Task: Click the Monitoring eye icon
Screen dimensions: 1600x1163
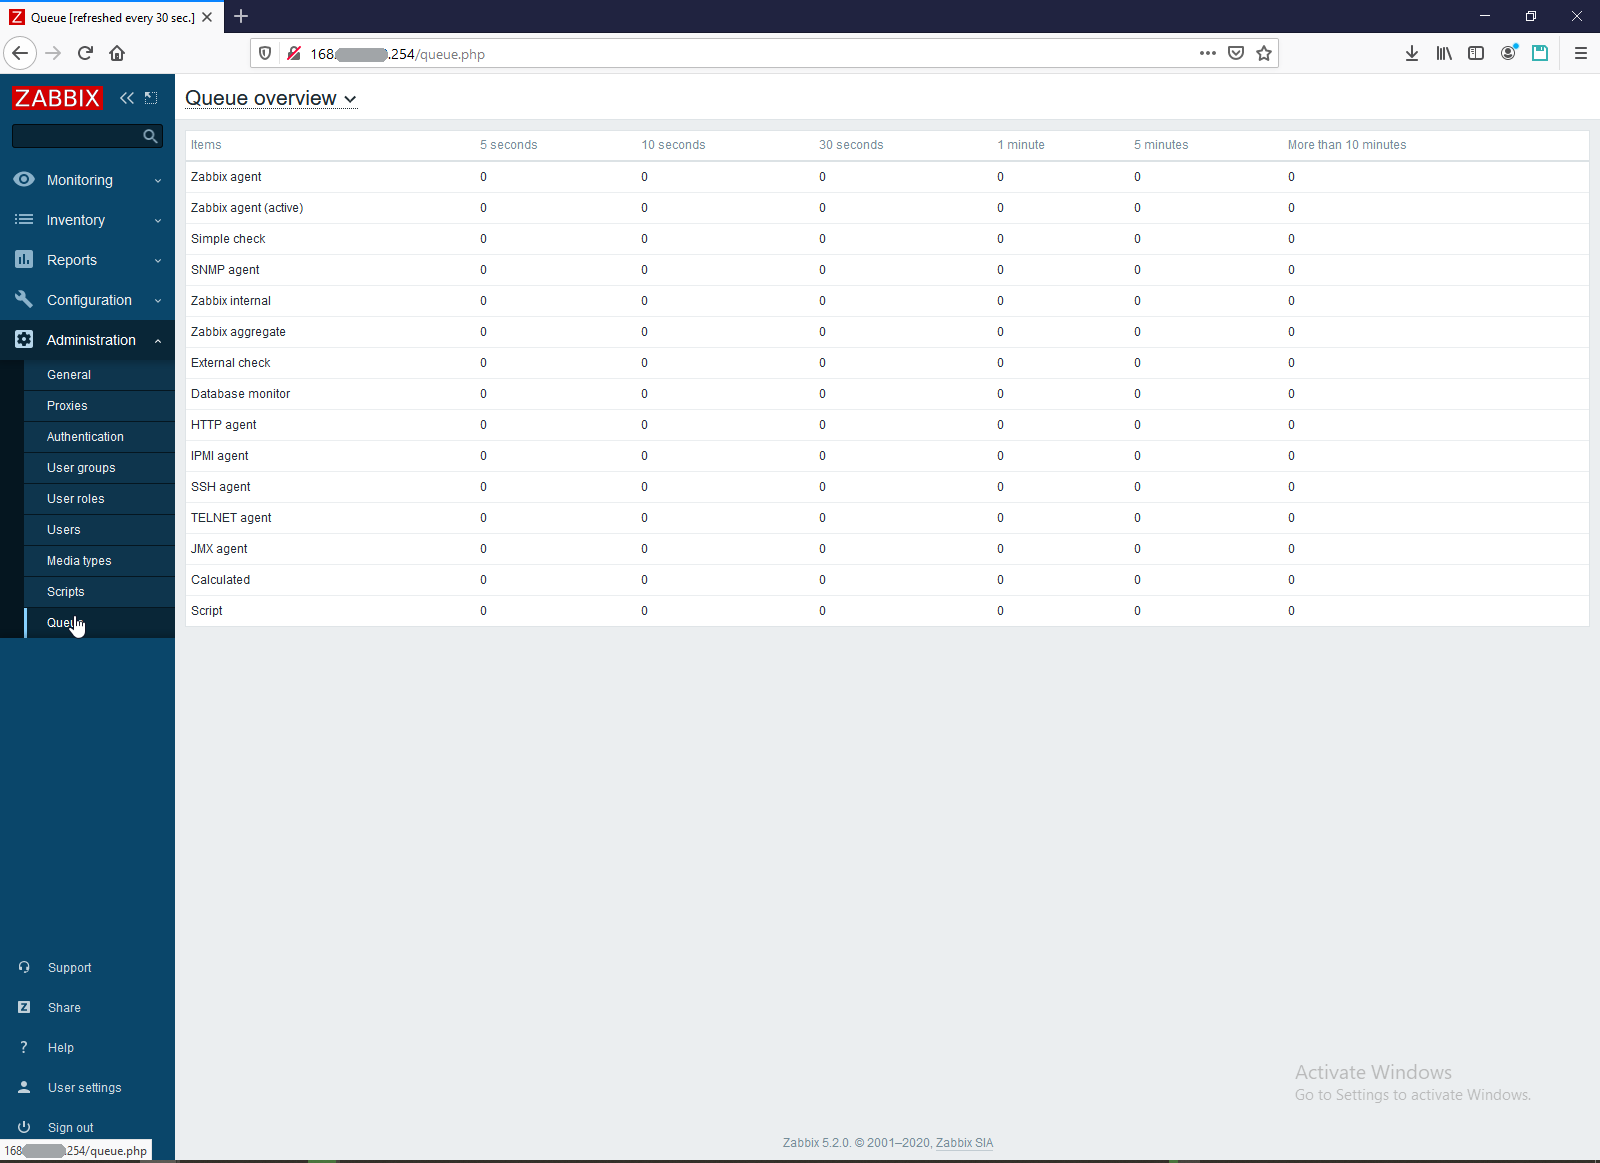Action: tap(24, 179)
